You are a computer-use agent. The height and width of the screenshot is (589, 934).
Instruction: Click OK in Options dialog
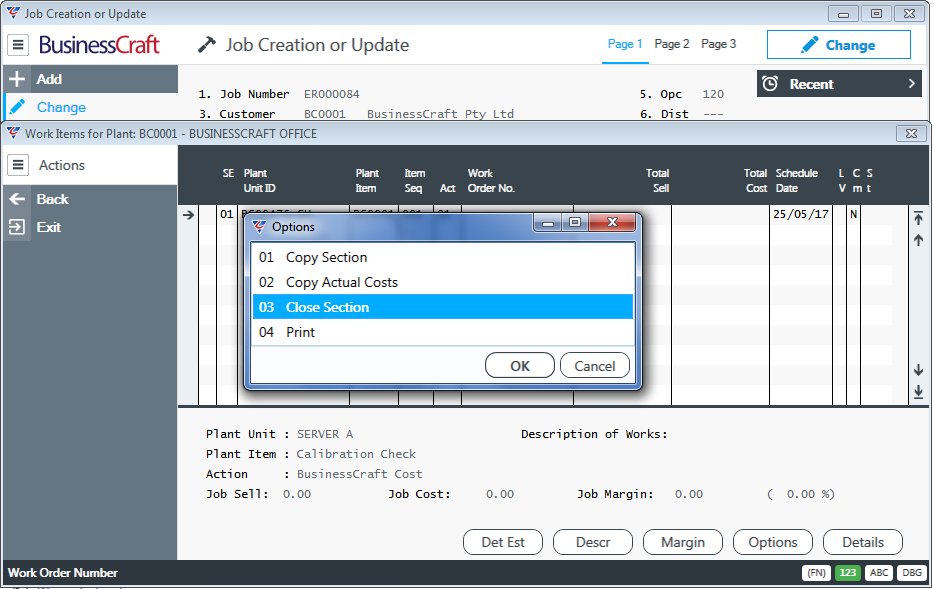pyautogui.click(x=519, y=366)
